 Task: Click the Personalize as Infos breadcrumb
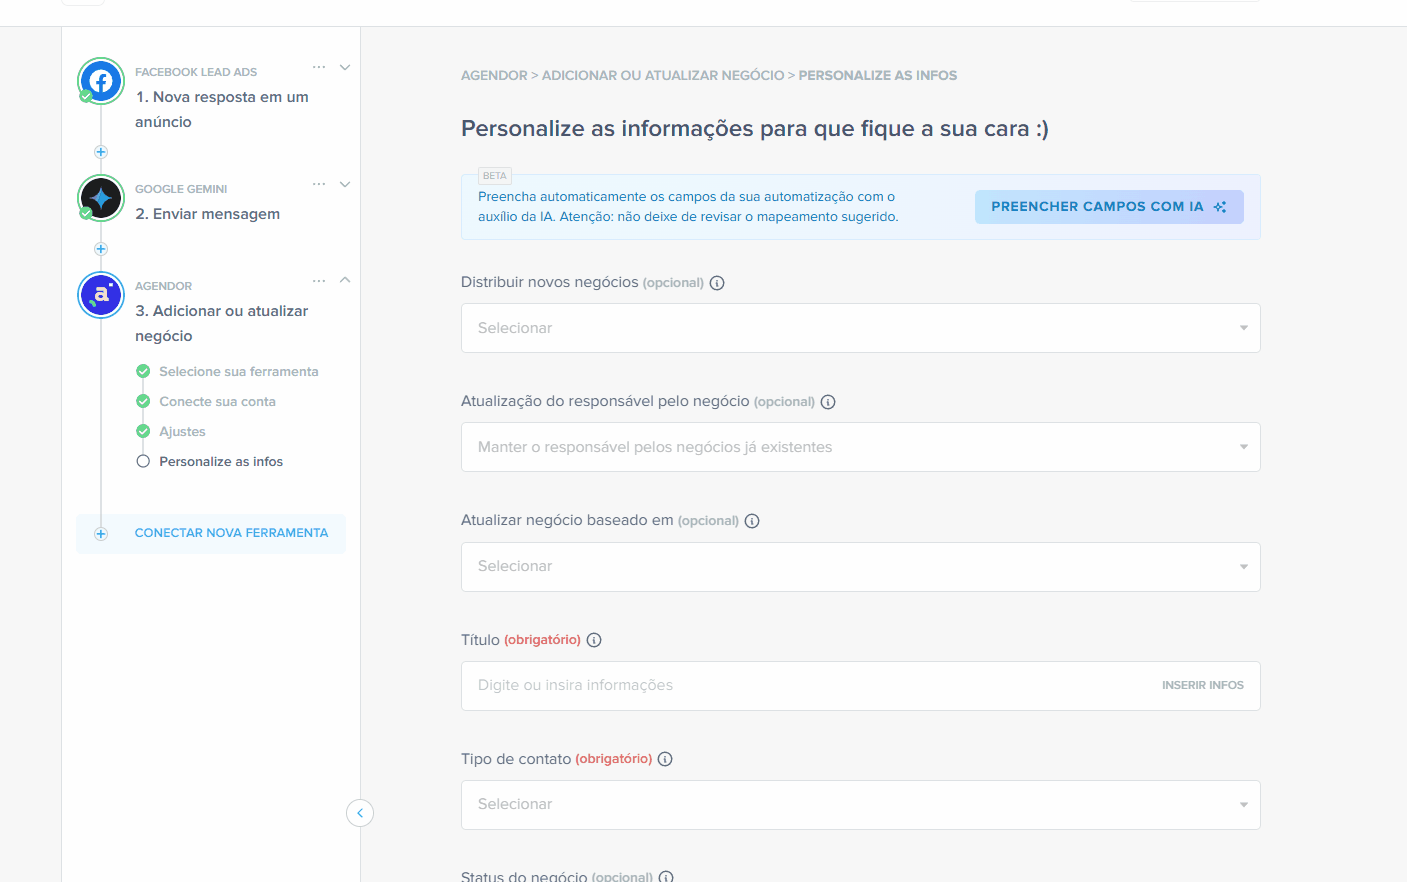[x=877, y=75]
